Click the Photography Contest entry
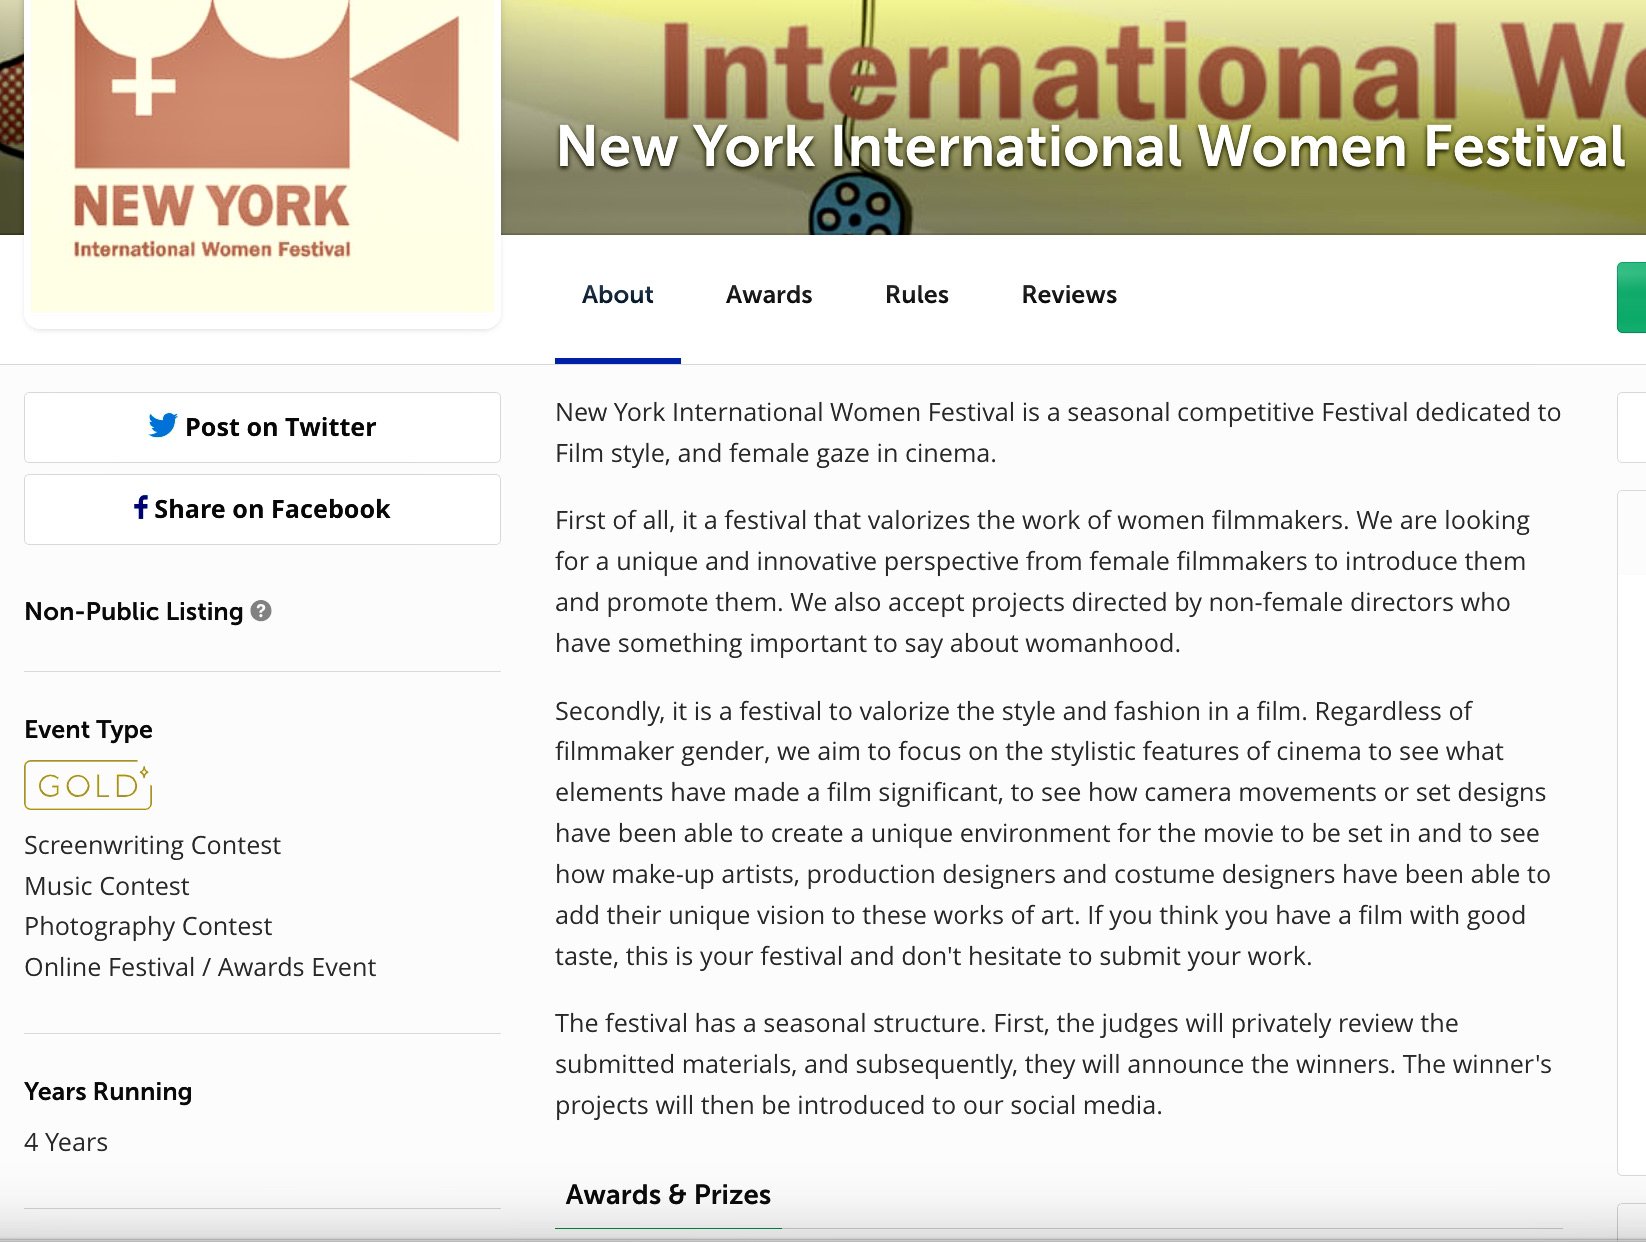 (x=148, y=926)
